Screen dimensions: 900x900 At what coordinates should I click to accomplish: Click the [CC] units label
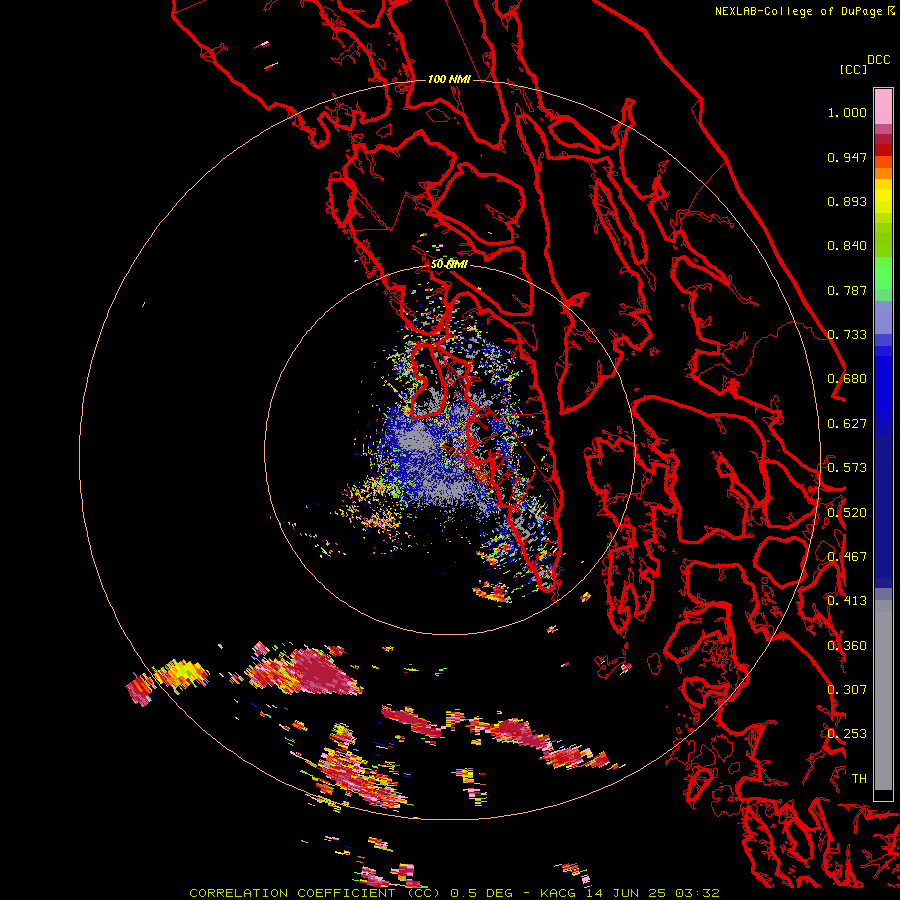click(853, 69)
